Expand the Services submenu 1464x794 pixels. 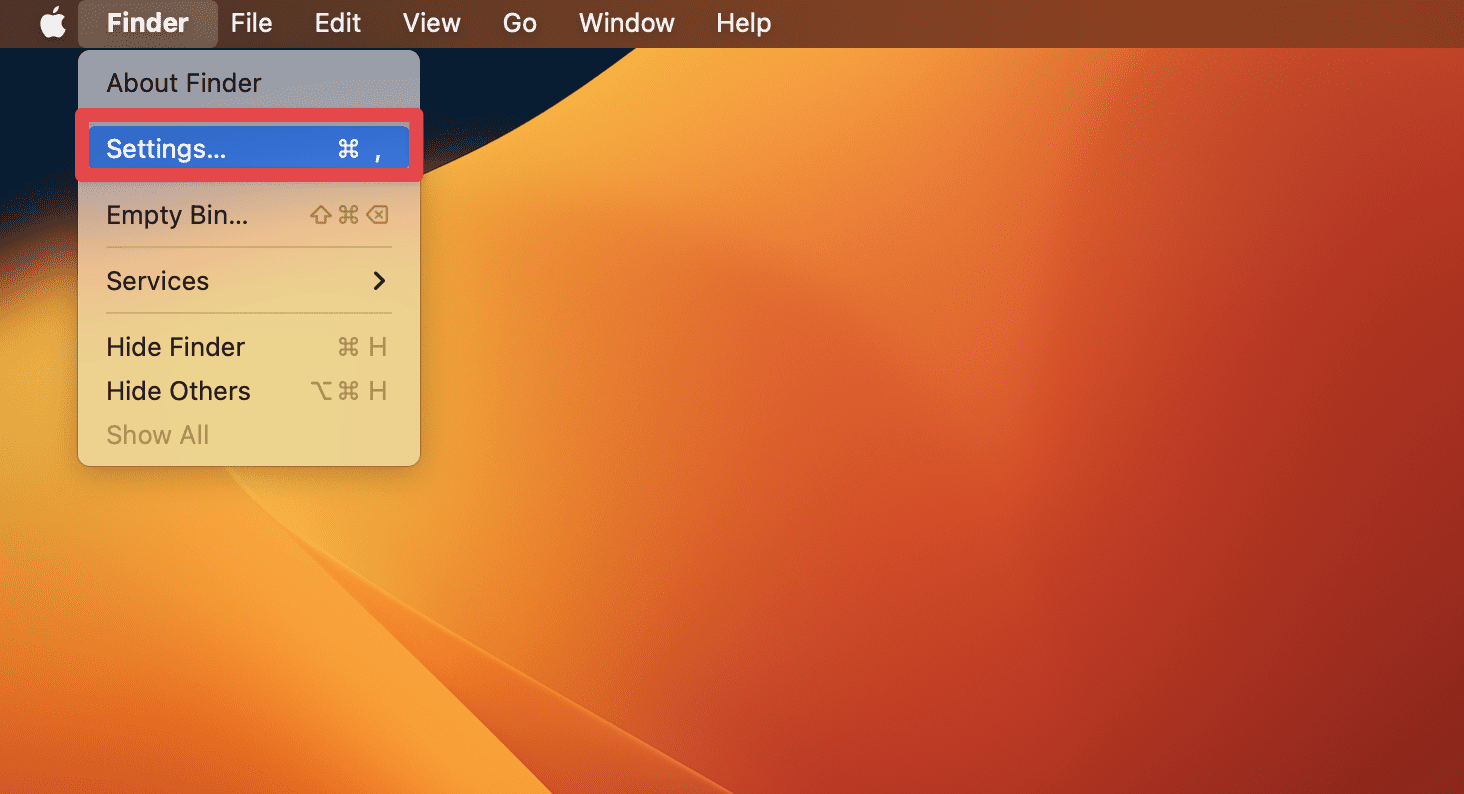pos(249,281)
